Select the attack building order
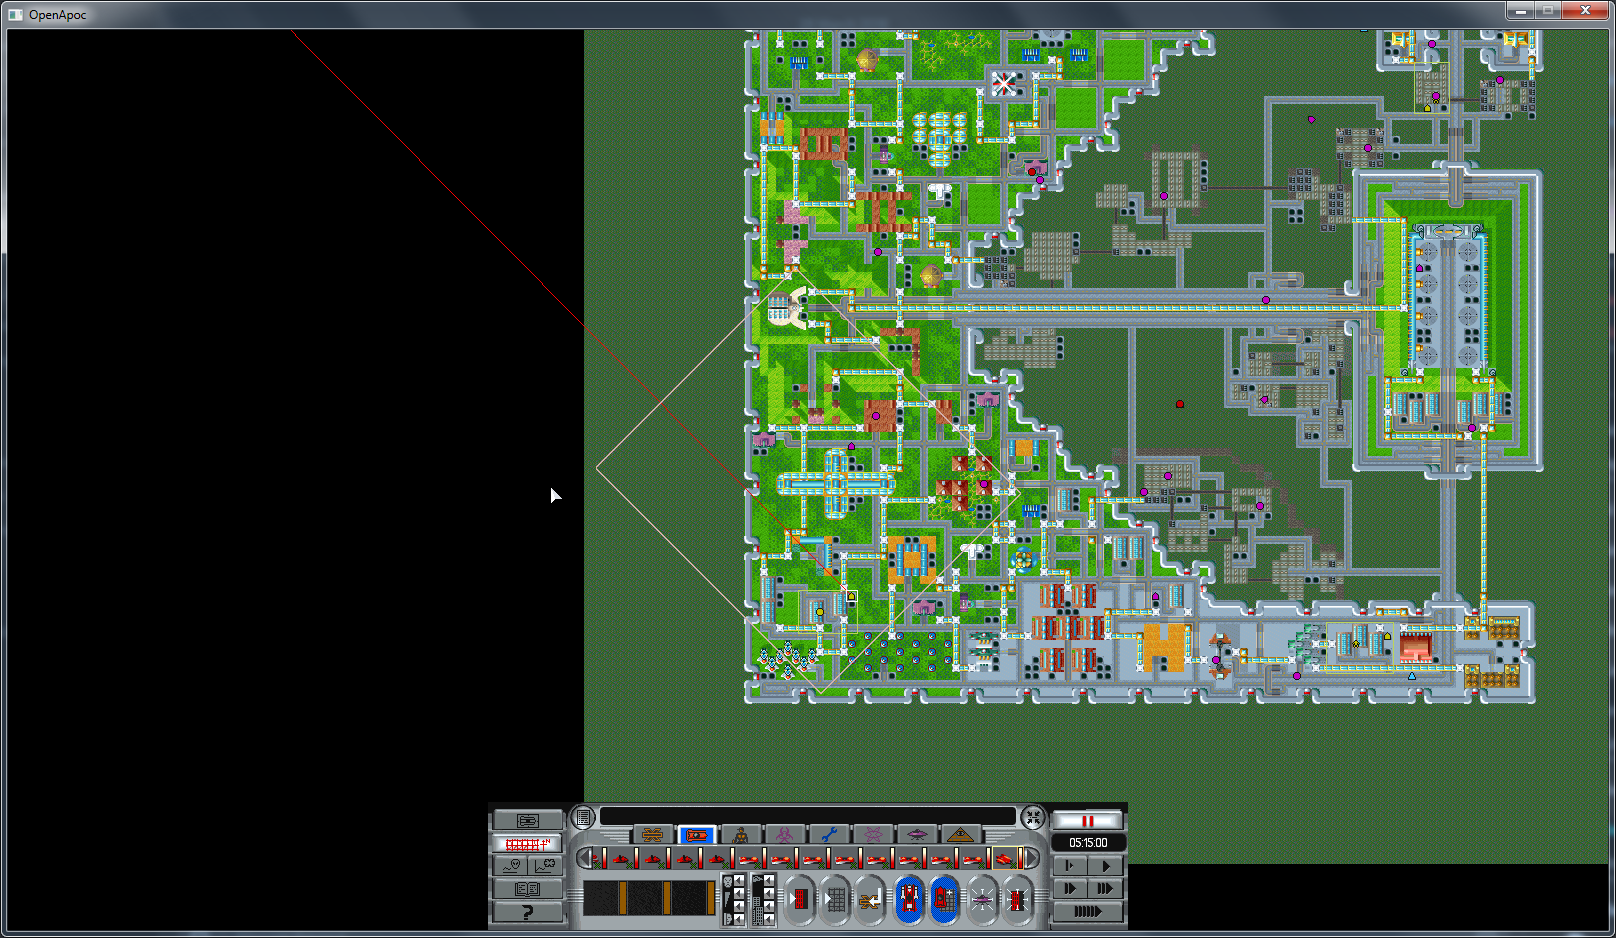Viewport: 1616px width, 938px height. [x=944, y=899]
